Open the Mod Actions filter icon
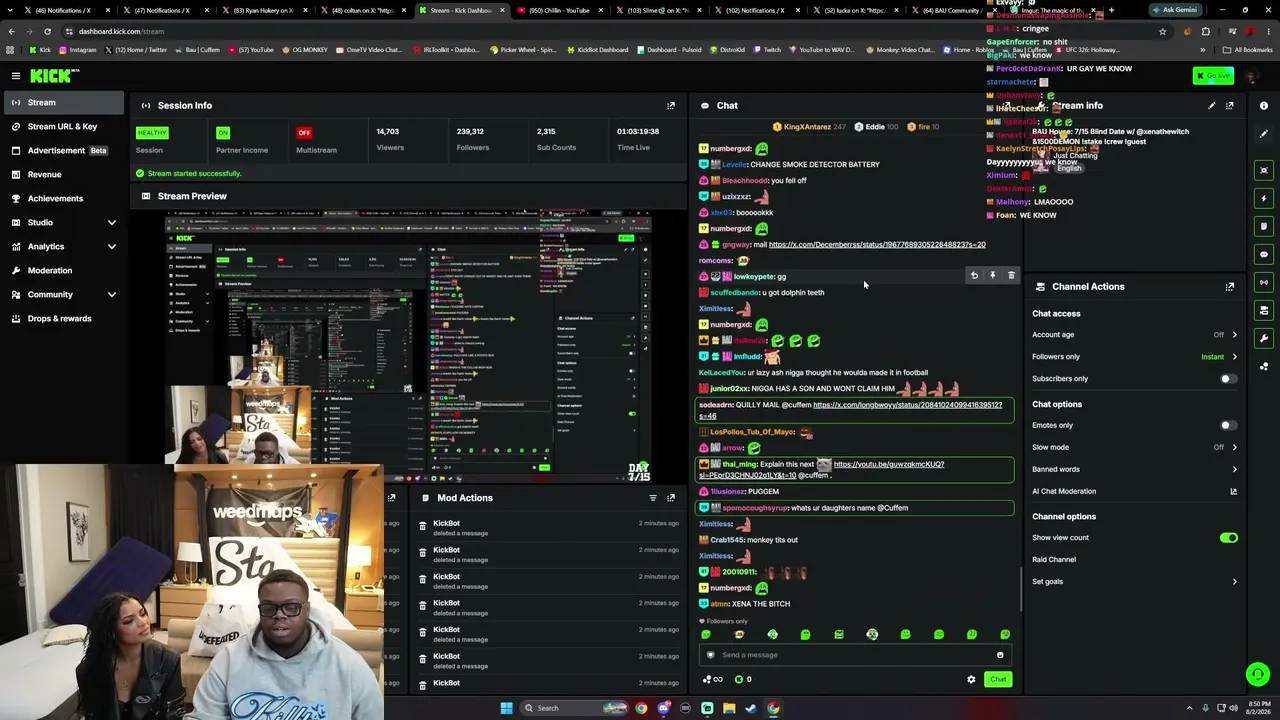 (653, 498)
